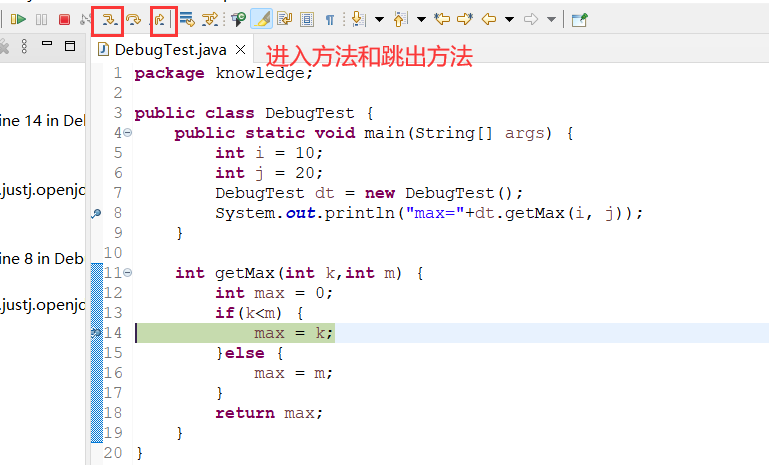Viewport: 769px width, 465px height.
Task: Click the Pin Editor icon
Action: click(579, 20)
